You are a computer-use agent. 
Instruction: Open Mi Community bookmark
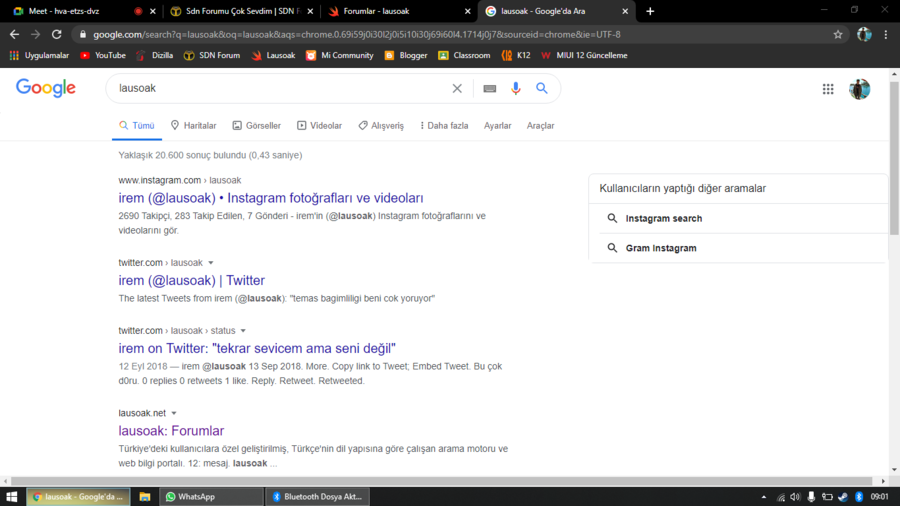(340, 56)
